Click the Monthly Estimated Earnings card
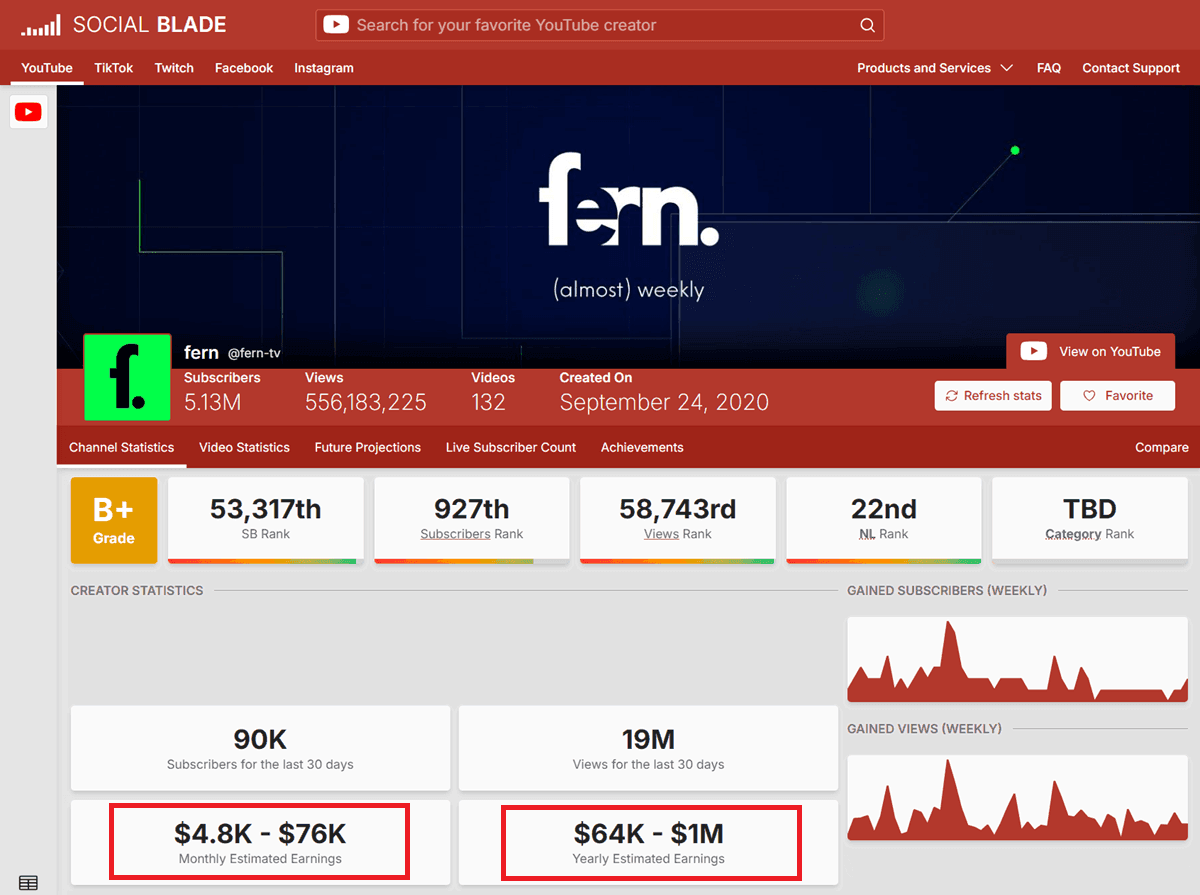This screenshot has height=895, width=1200. 260,842
